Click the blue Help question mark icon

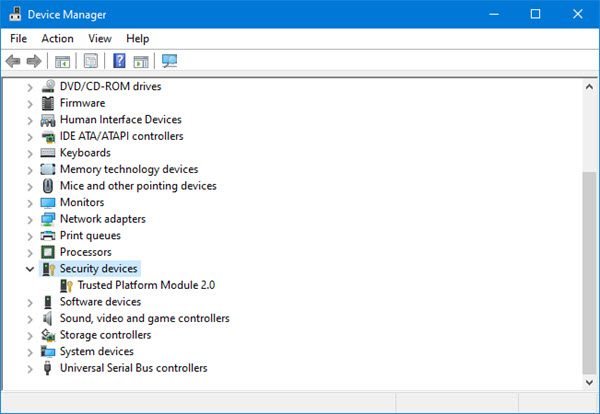click(x=119, y=62)
